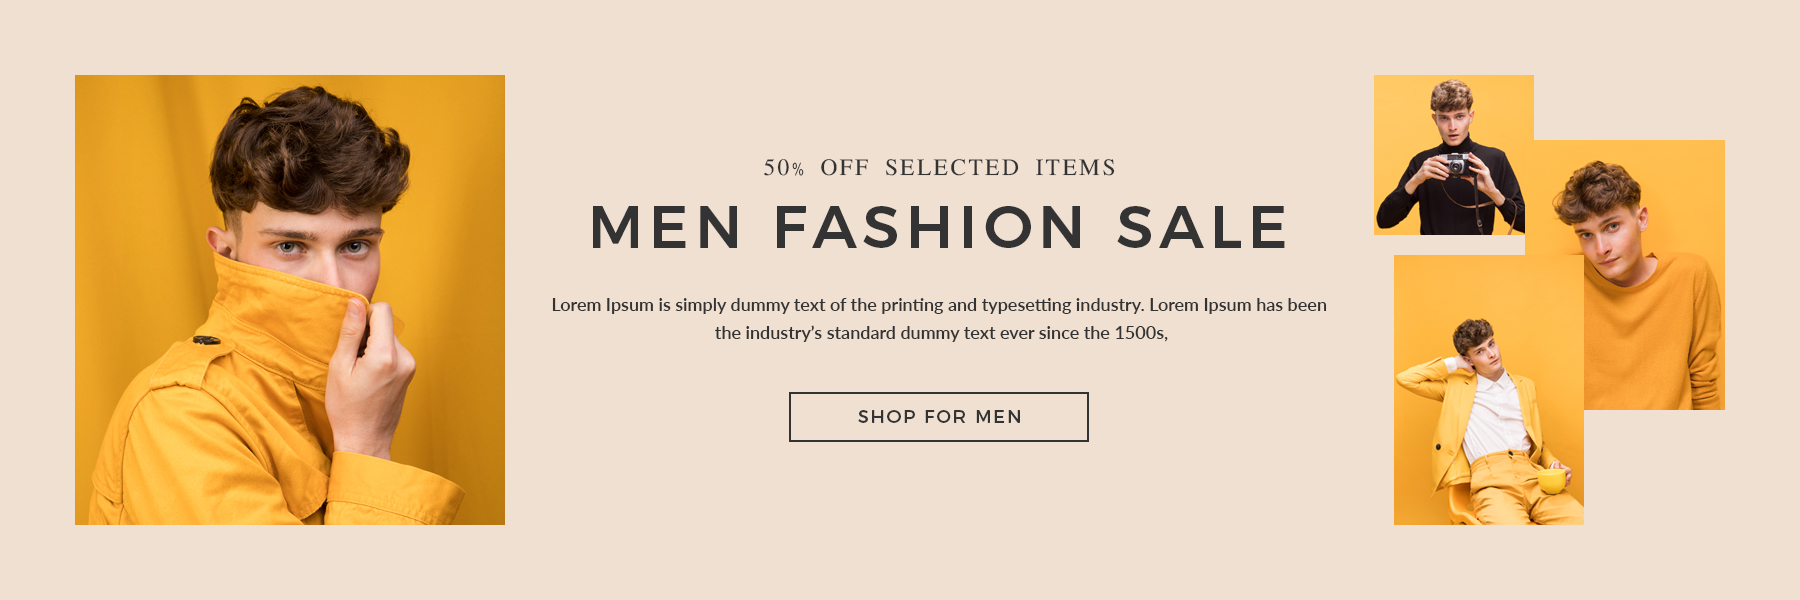Image resolution: width=1800 pixels, height=600 pixels.
Task: Click the white shirt of the seated model
Action: click(x=1495, y=415)
